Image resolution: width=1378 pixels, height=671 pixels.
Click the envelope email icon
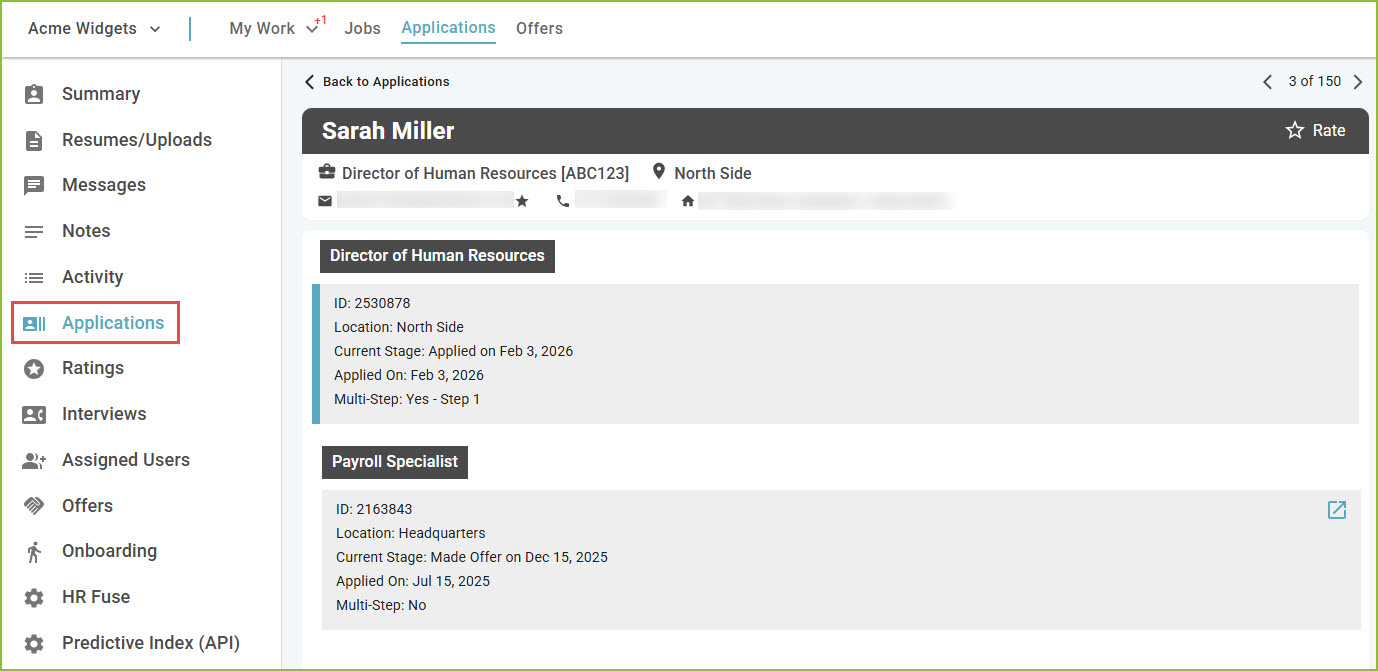click(x=325, y=201)
